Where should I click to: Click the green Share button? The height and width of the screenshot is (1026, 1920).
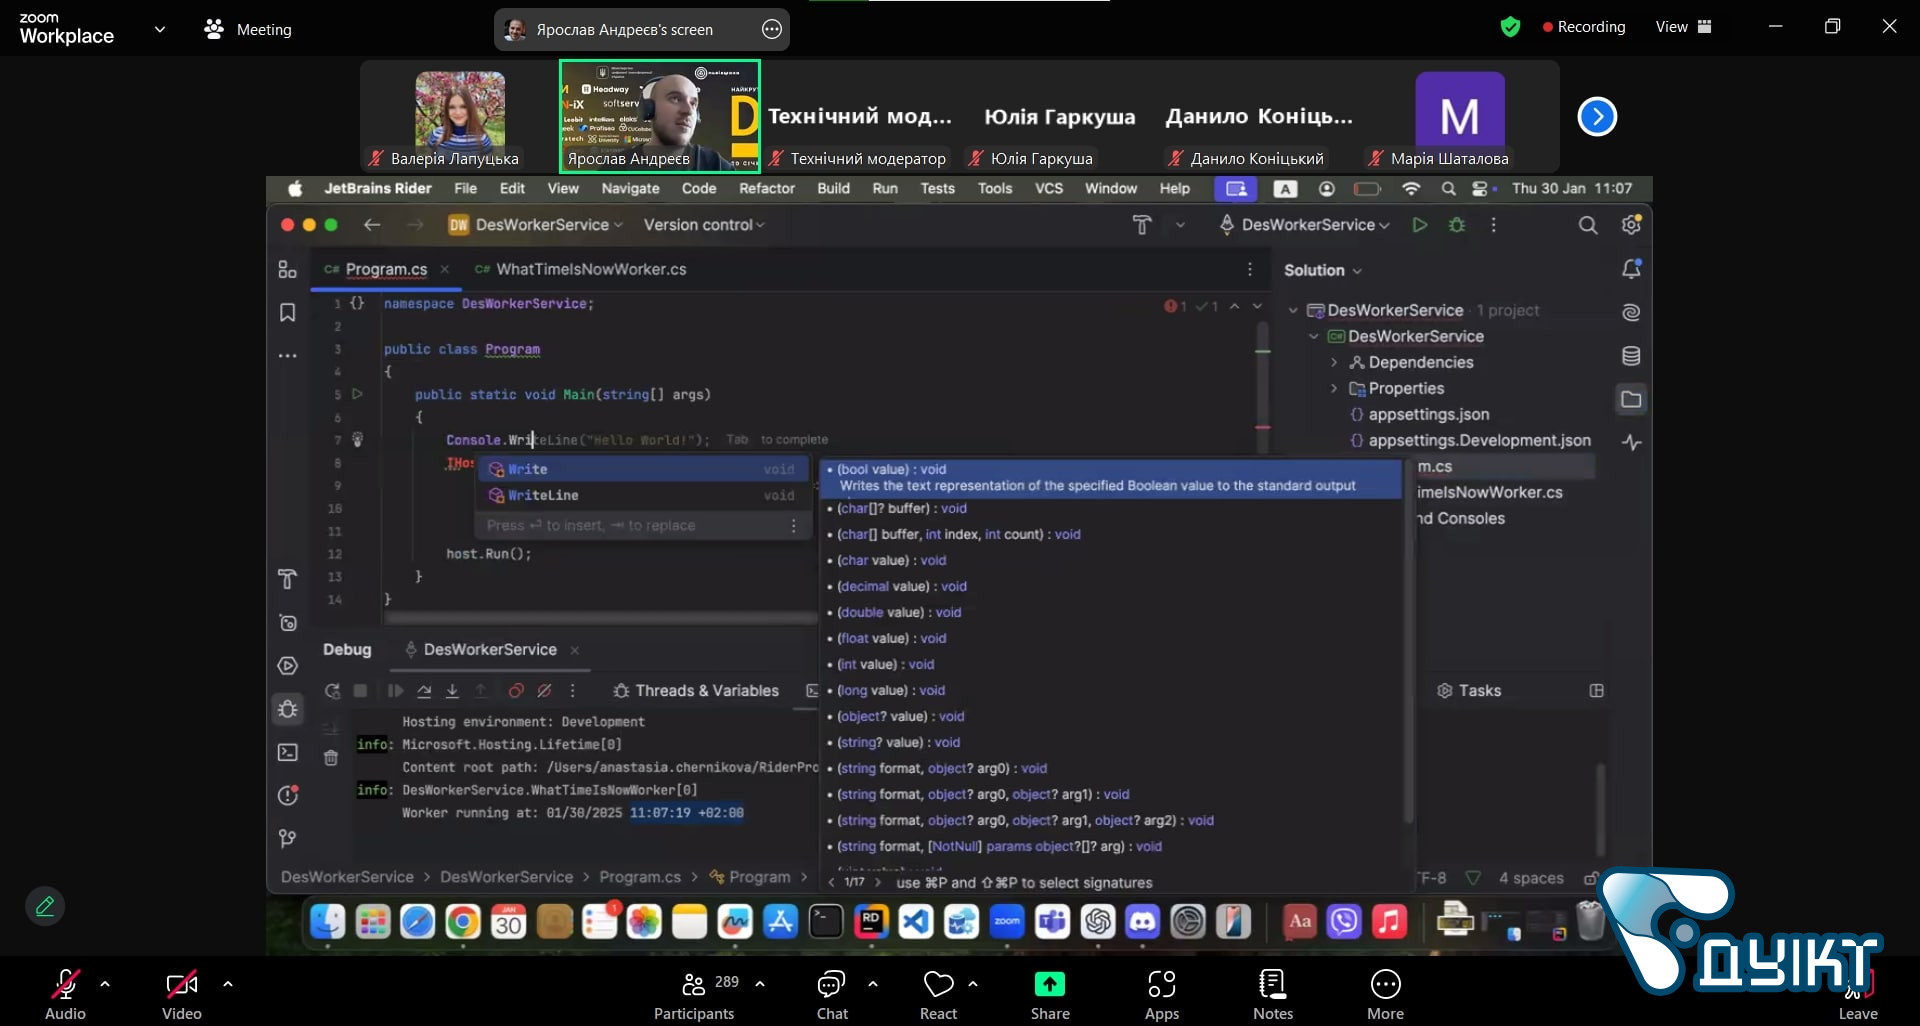1050,993
